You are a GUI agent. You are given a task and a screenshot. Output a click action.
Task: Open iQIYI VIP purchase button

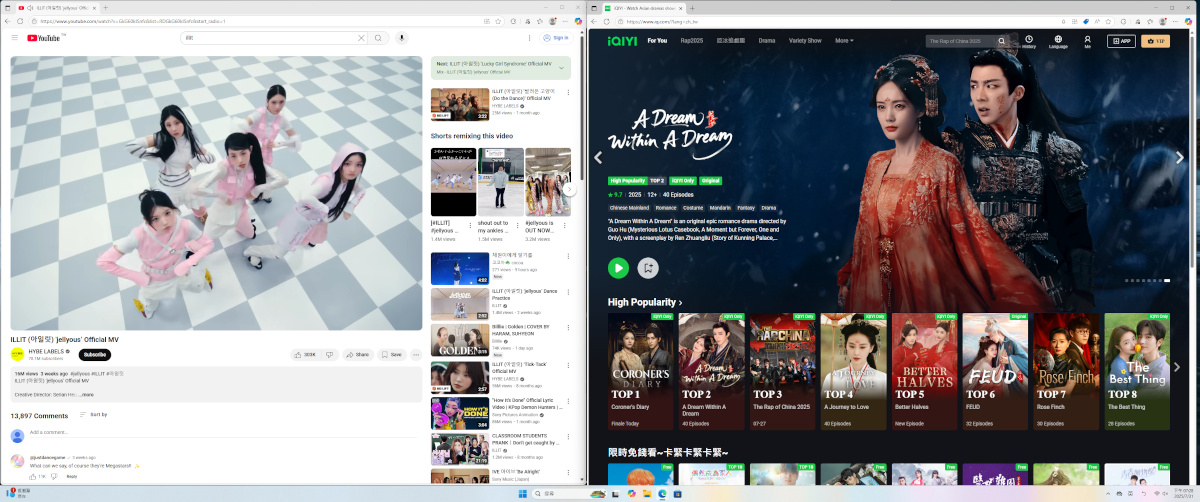pos(1156,41)
